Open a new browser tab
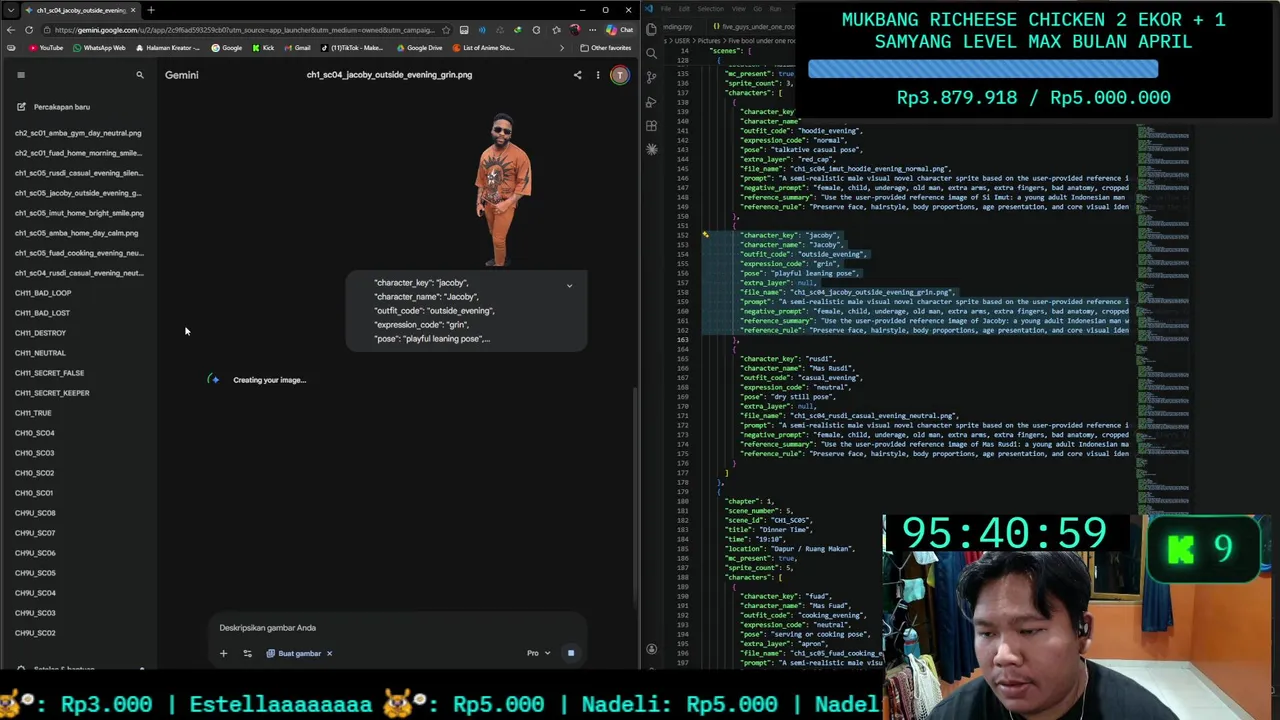1280x720 pixels. click(x=151, y=10)
